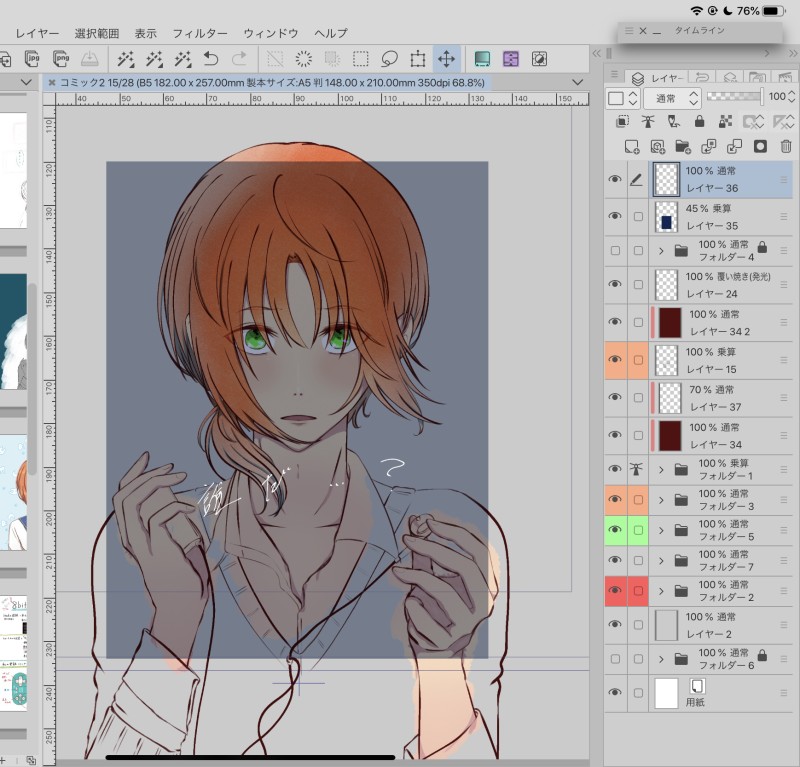Open the canvas tab list chevron
This screenshot has height=767, width=800.
578,82
